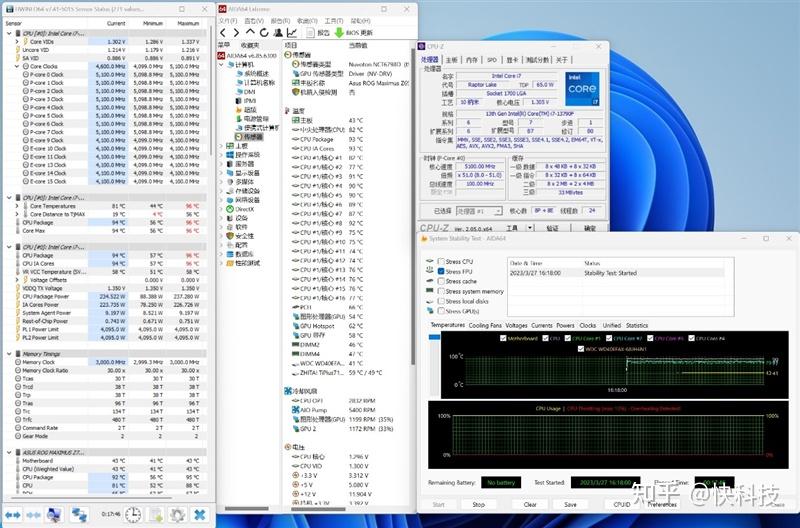This screenshot has width=800, height=528.
Task: Collapse the Memory Timings section
Action: [x=9, y=354]
